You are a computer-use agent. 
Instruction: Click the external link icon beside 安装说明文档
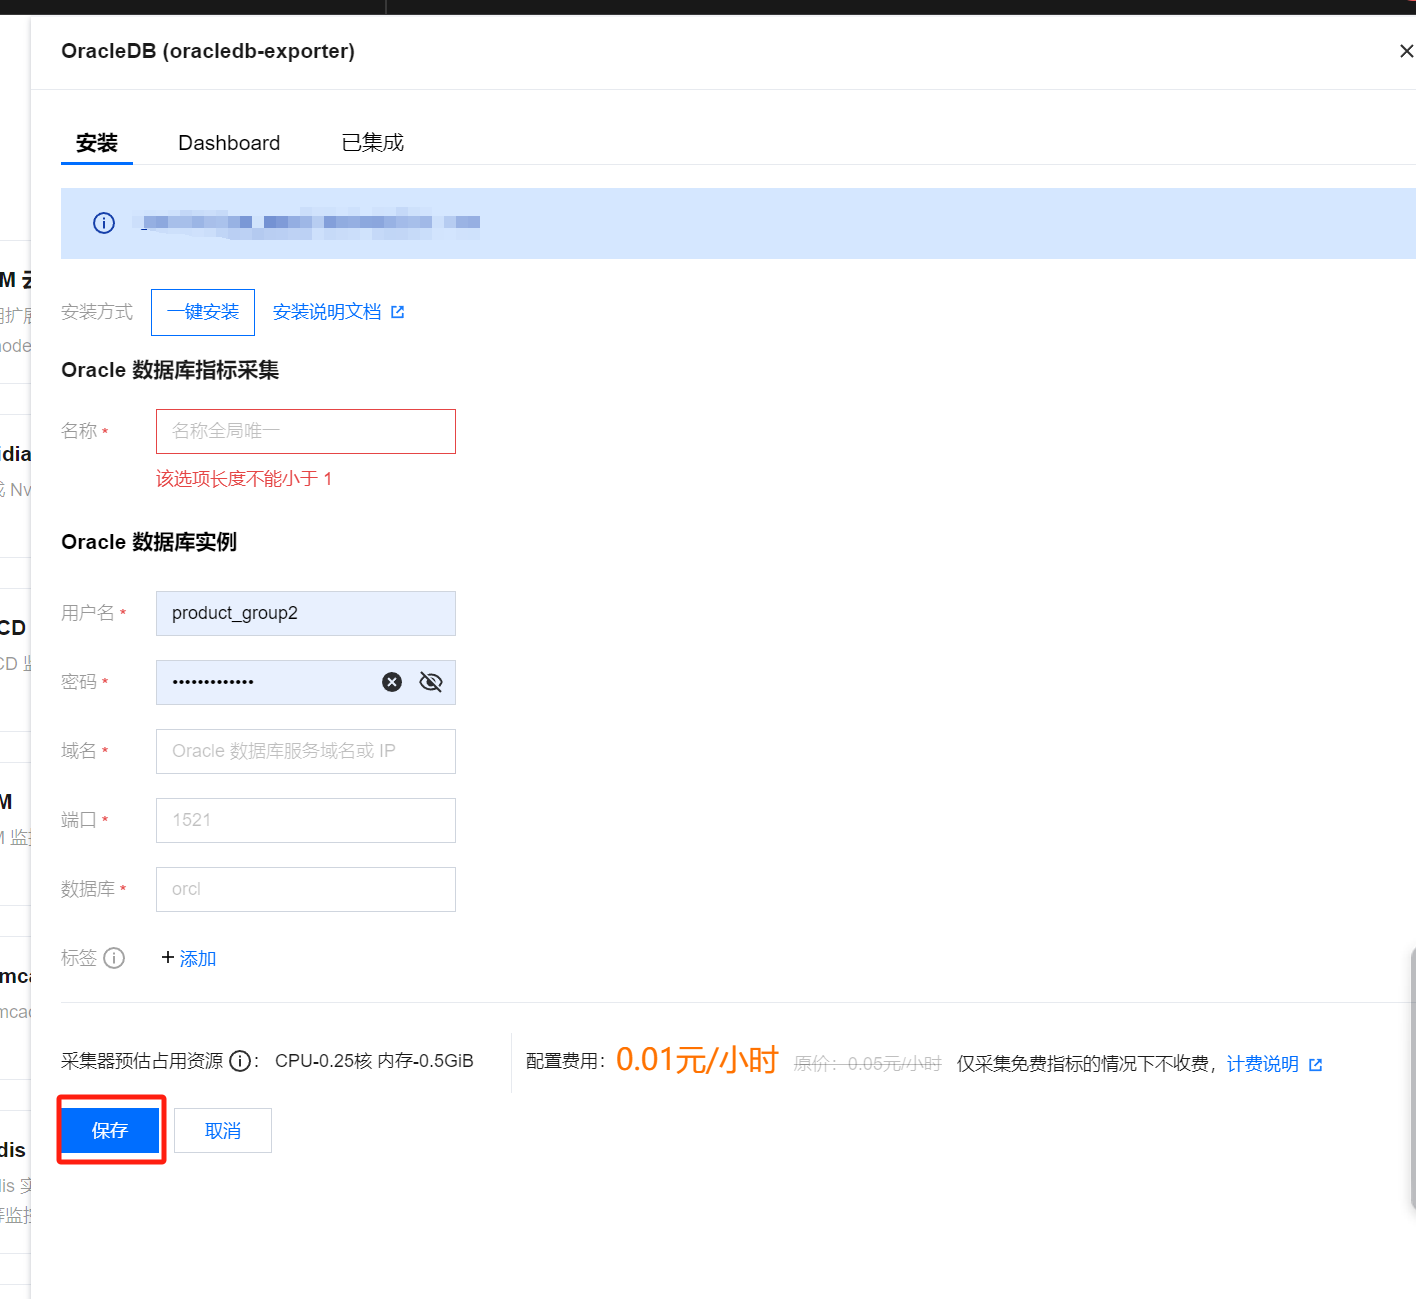click(x=398, y=312)
